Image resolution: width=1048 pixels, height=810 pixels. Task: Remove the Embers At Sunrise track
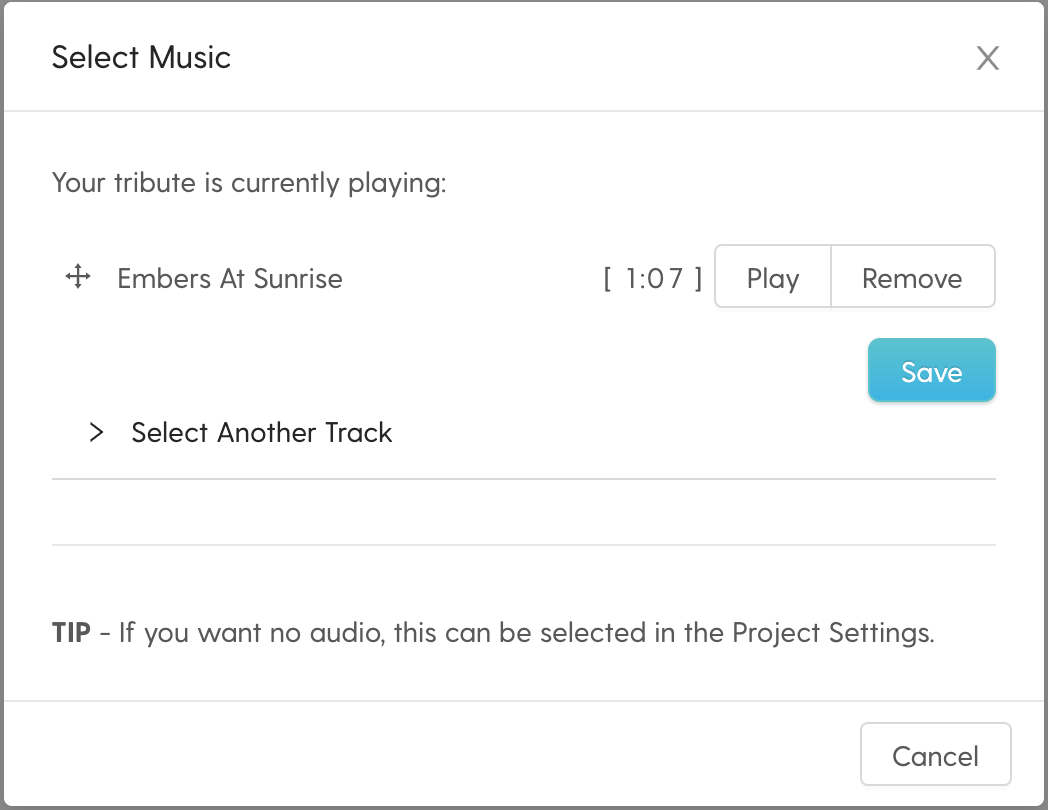[912, 277]
